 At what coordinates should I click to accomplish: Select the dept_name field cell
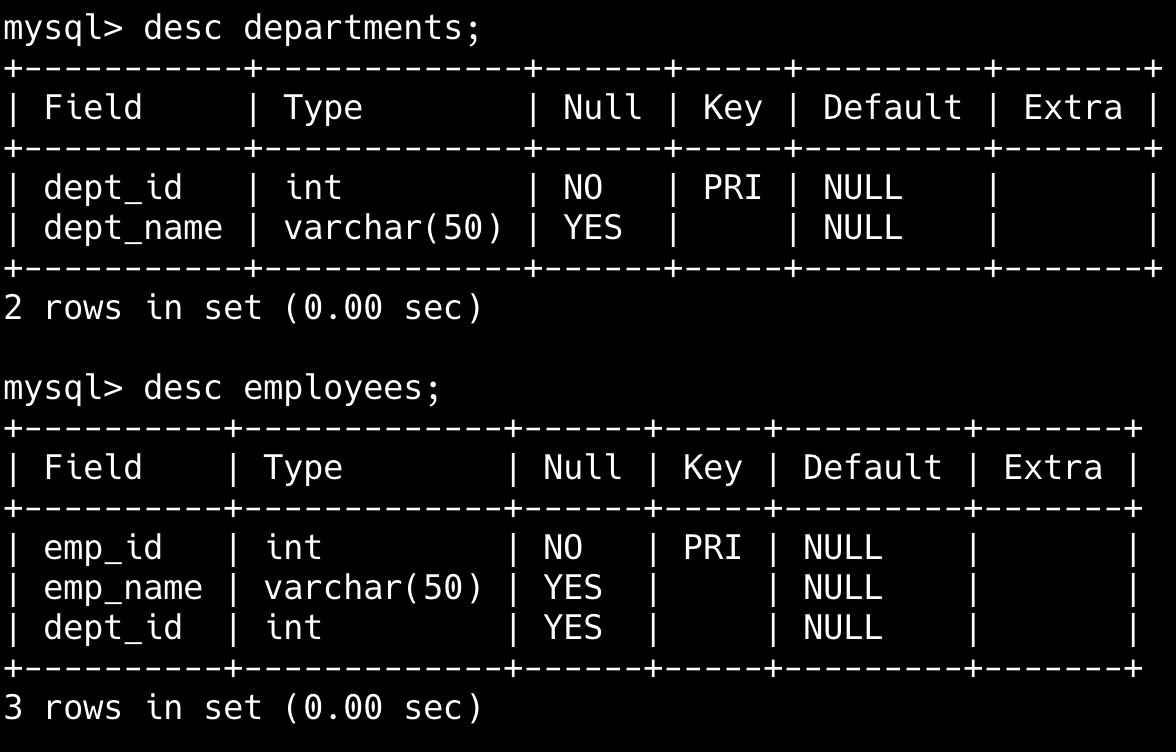coord(133,229)
